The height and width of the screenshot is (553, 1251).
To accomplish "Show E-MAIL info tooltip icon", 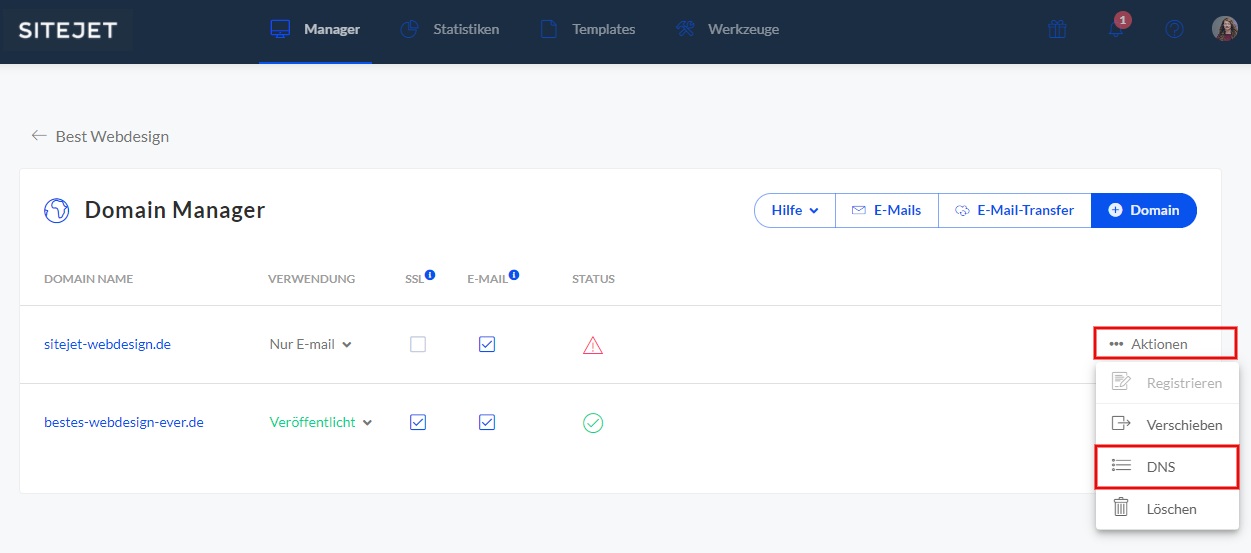I will click(514, 274).
